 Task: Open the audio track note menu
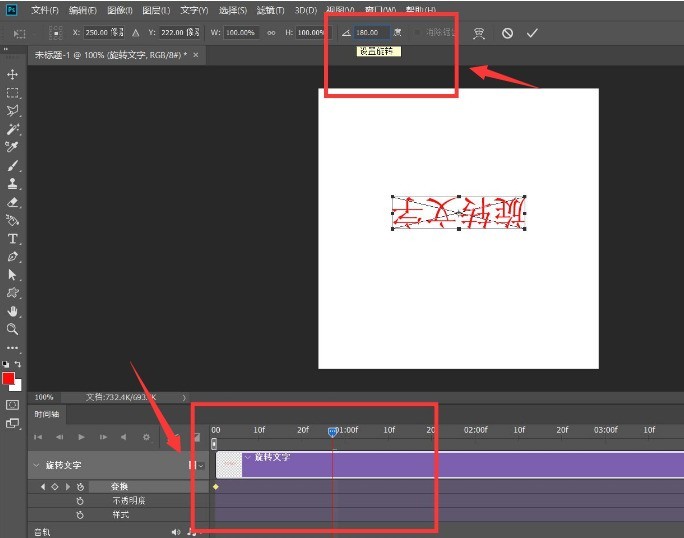click(192, 532)
